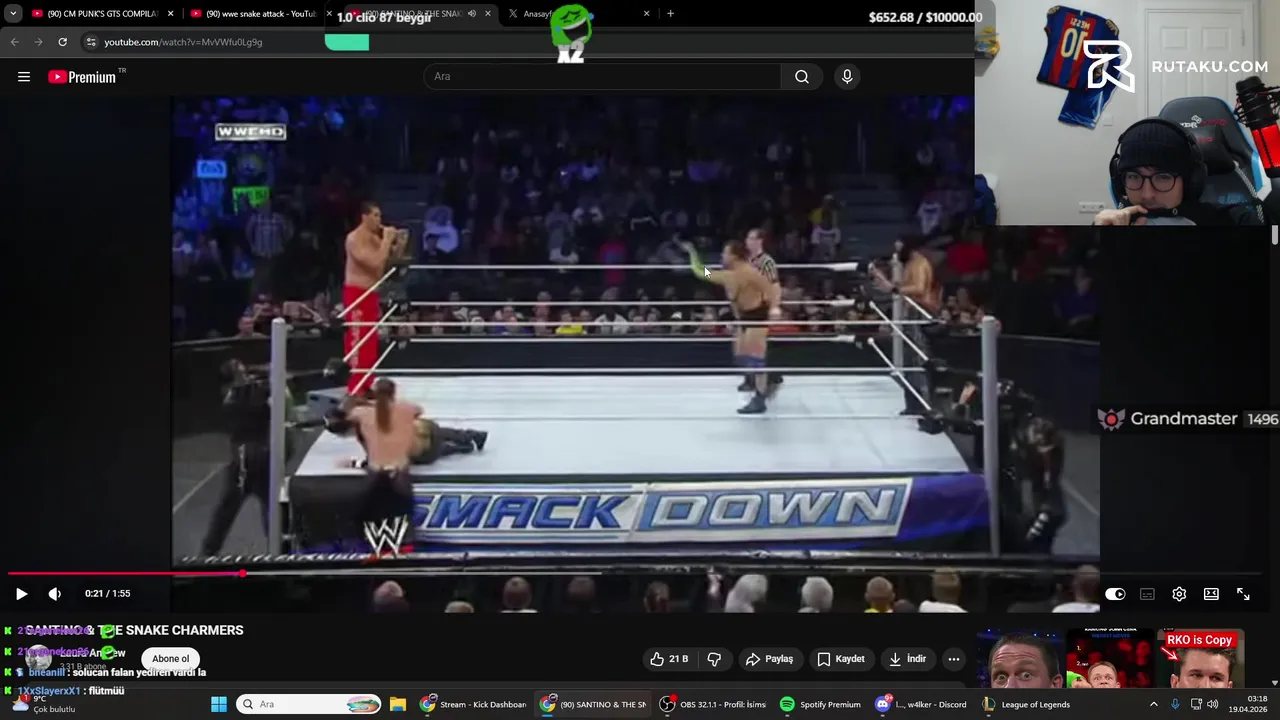
Task: Enter fullscreen mode in the player
Action: (x=1243, y=594)
